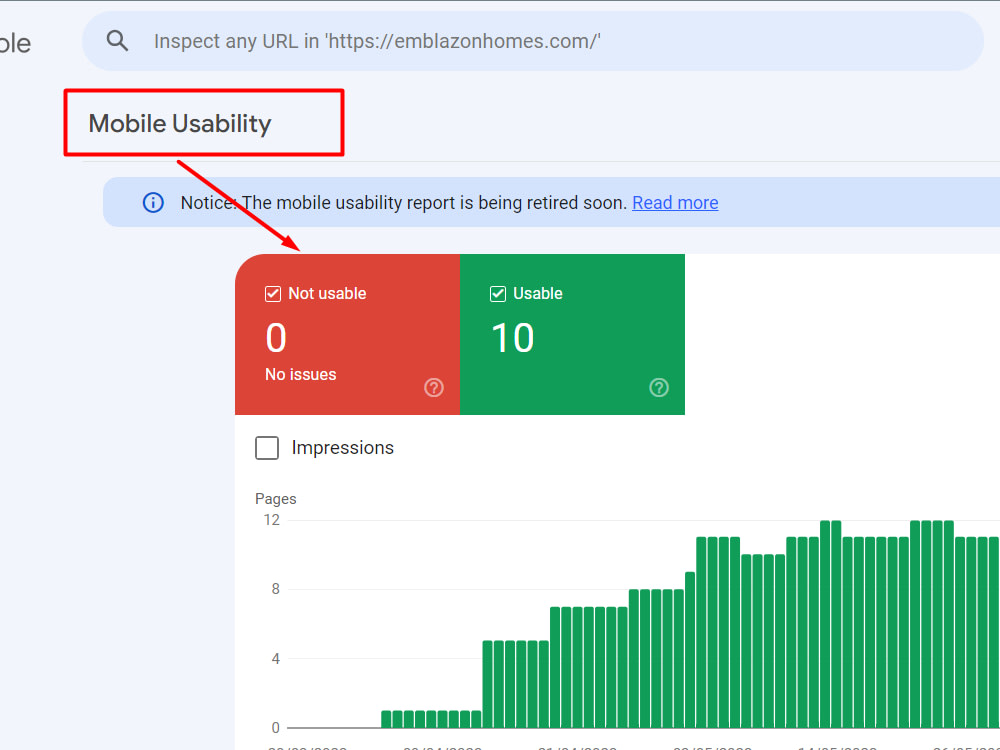
Task: Click the chart axis value '4'
Action: coord(276,658)
